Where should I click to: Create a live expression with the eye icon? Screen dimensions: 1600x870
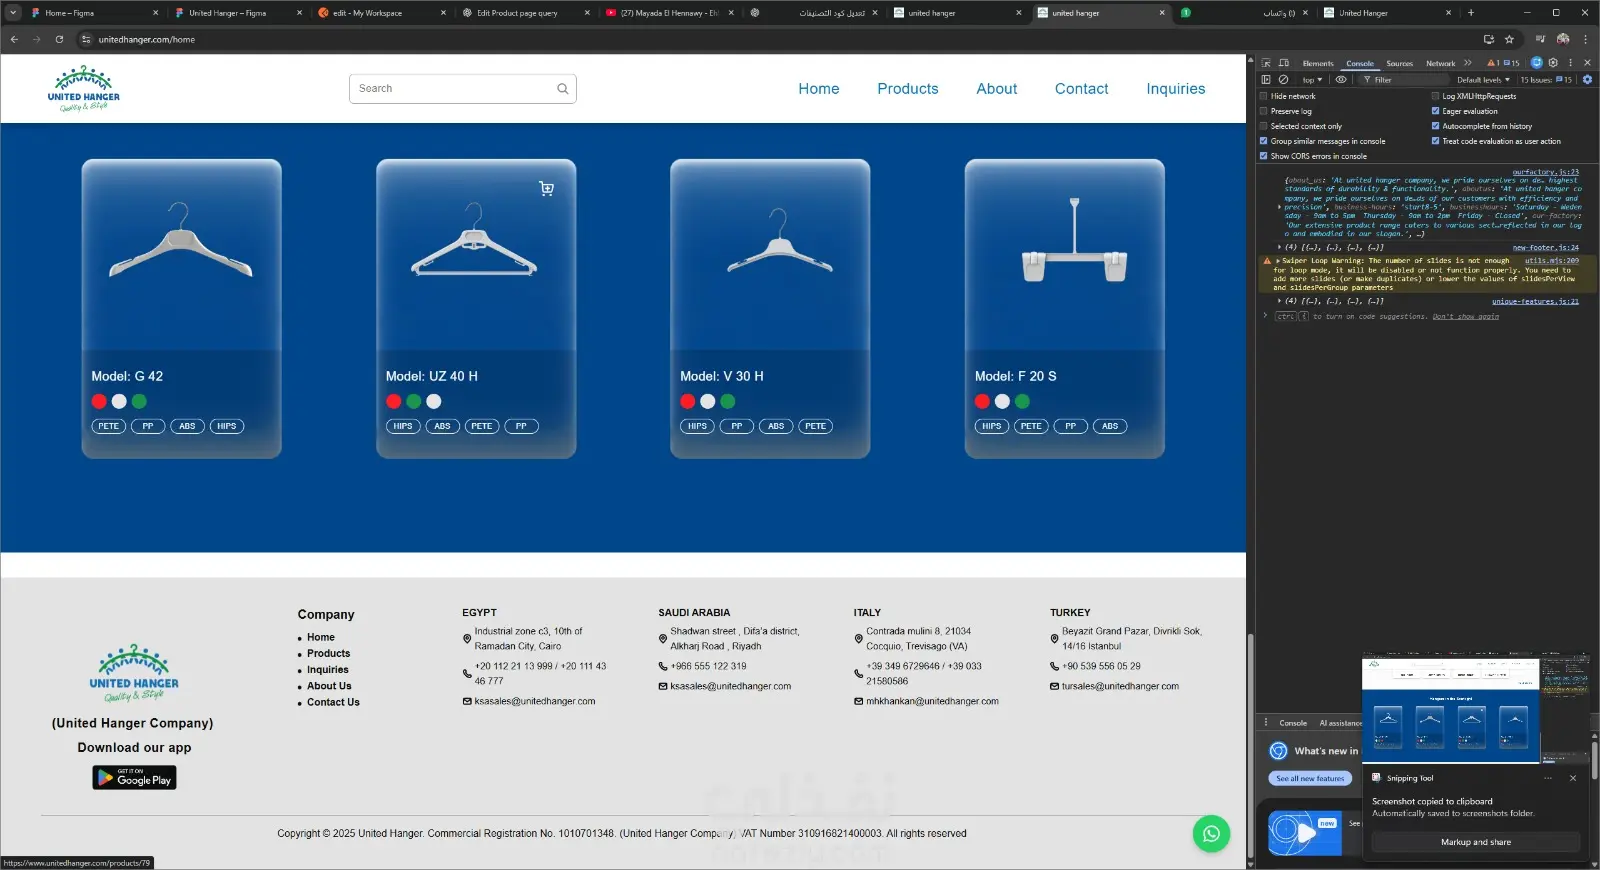pos(1341,80)
